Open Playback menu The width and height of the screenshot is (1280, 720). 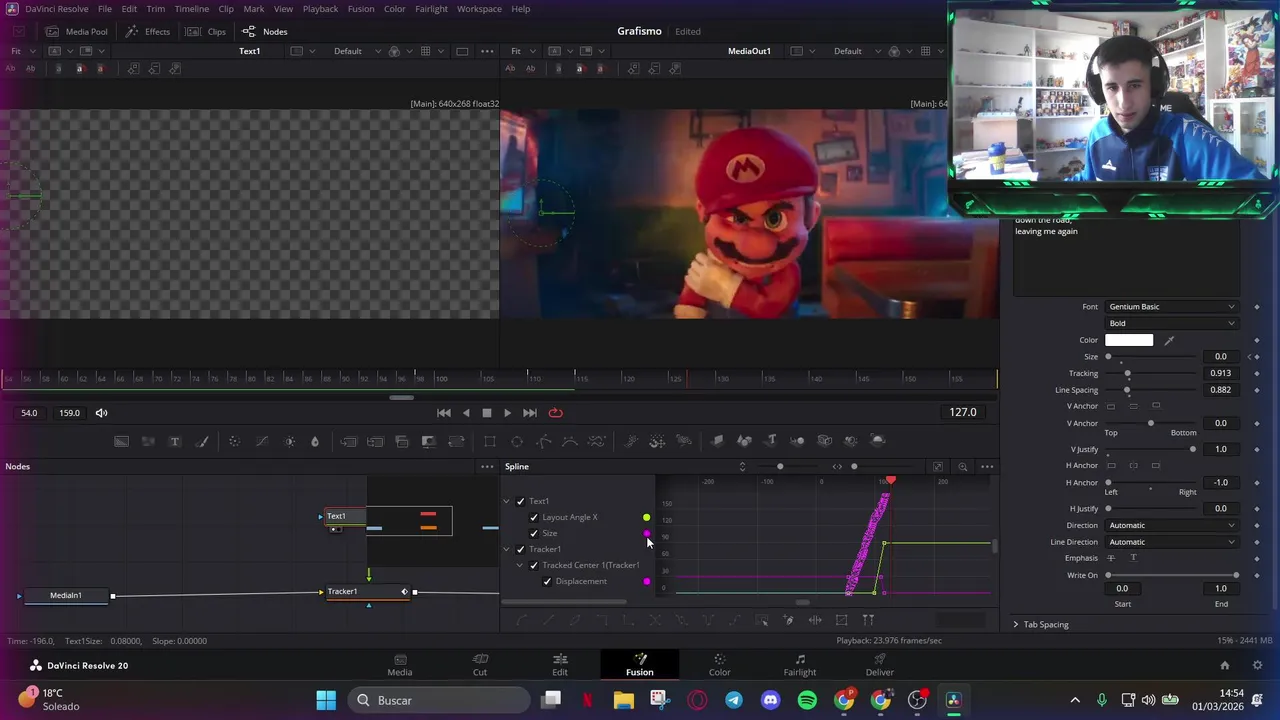[x=320, y=9]
